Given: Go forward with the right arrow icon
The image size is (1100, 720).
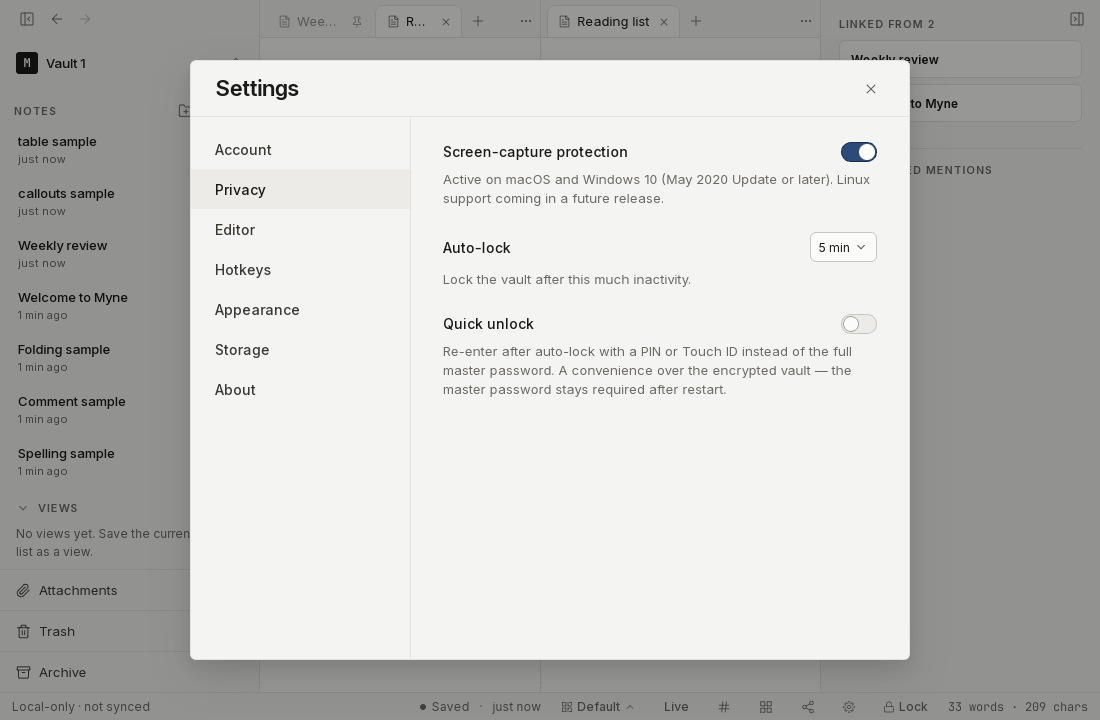Looking at the screenshot, I should pyautogui.click(x=85, y=19).
